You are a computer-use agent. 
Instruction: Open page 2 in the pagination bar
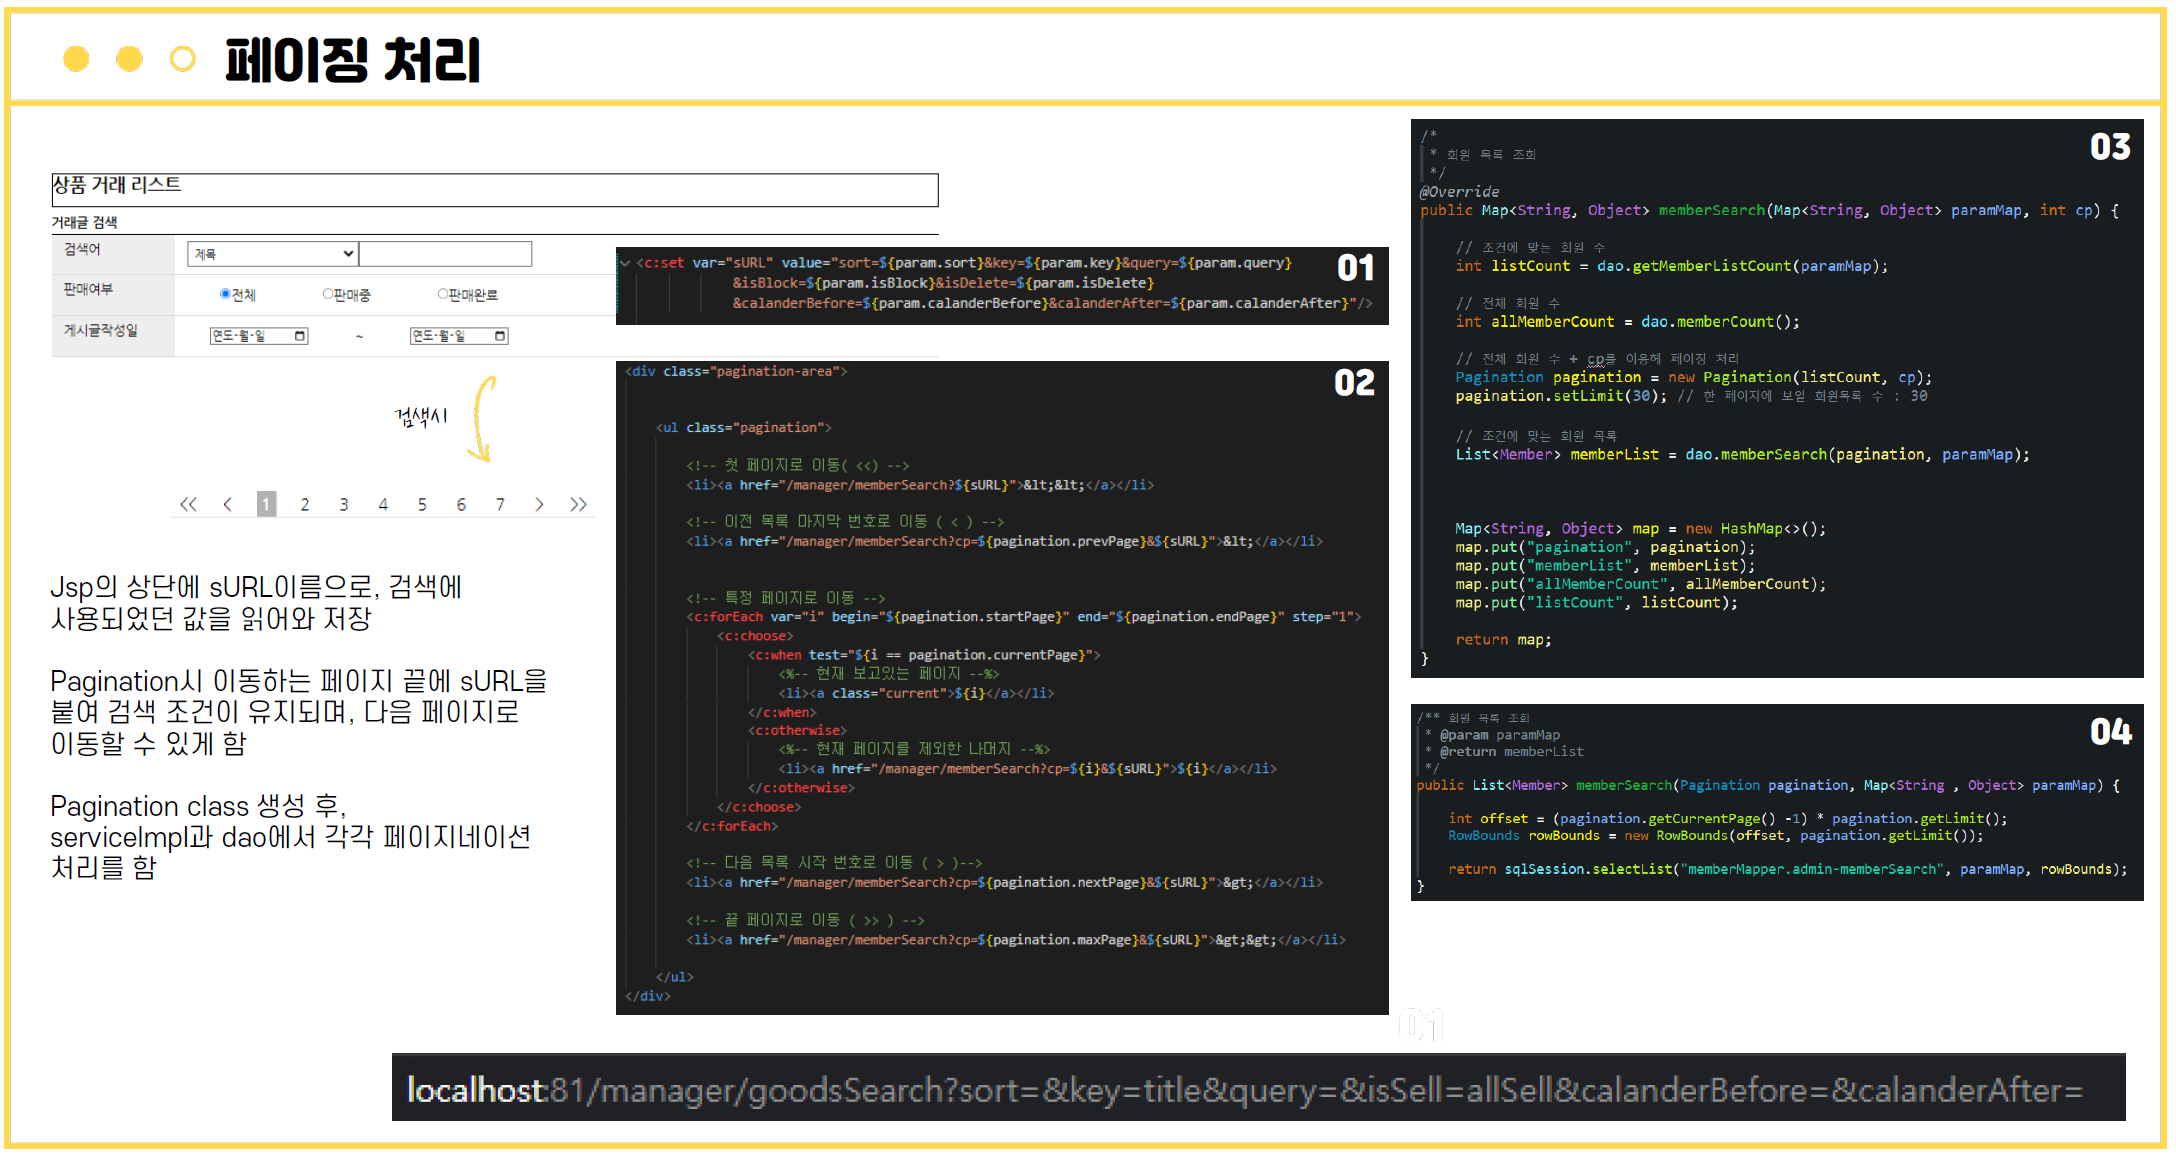click(304, 505)
